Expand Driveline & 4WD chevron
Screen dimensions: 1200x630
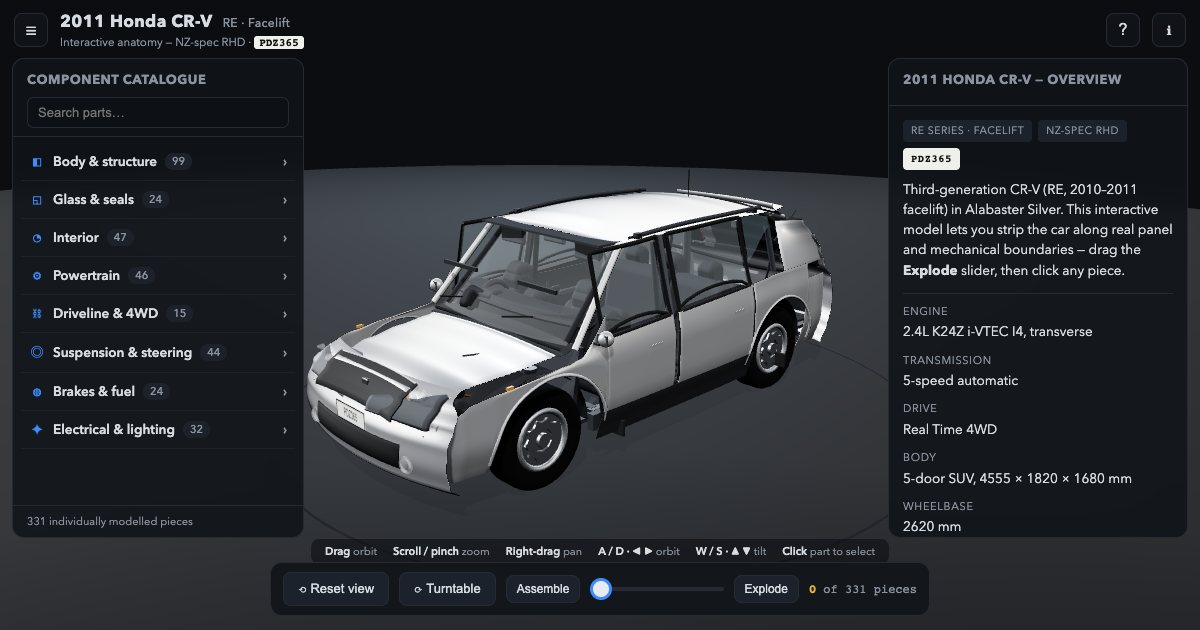(x=285, y=314)
